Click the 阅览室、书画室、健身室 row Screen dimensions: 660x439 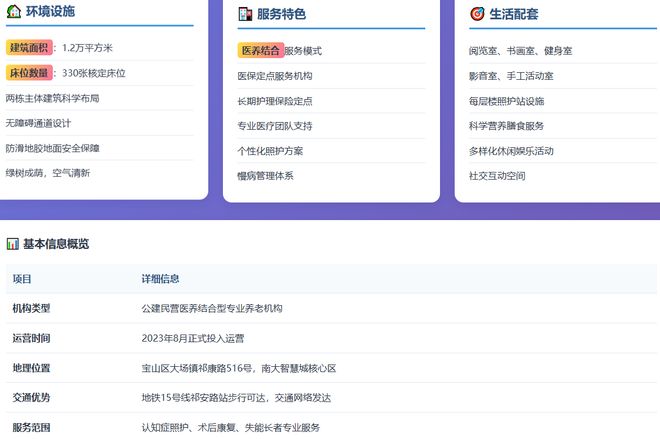pyautogui.click(x=563, y=51)
